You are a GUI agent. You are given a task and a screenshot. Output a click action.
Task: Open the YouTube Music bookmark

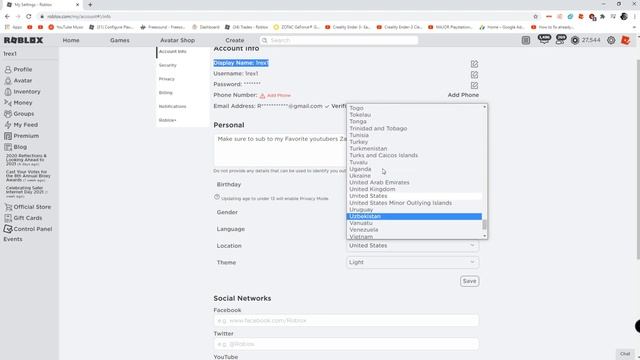[x=66, y=27]
